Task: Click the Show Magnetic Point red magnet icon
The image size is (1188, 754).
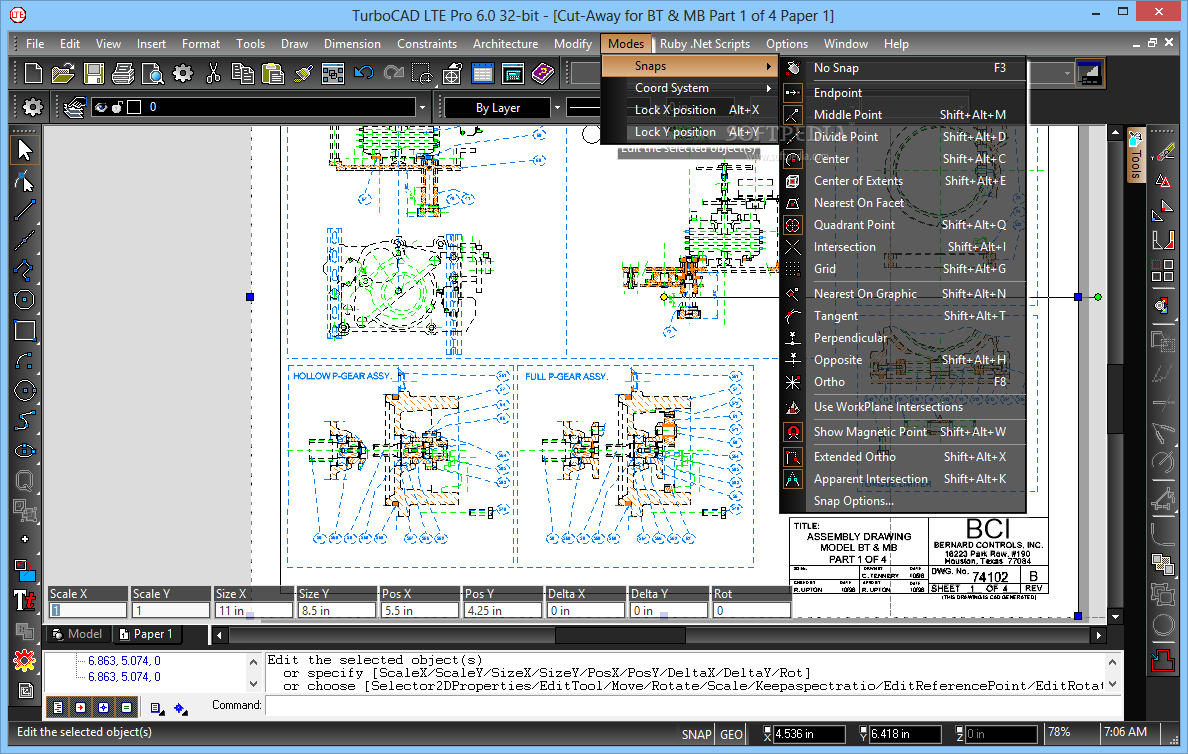Action: coord(793,432)
